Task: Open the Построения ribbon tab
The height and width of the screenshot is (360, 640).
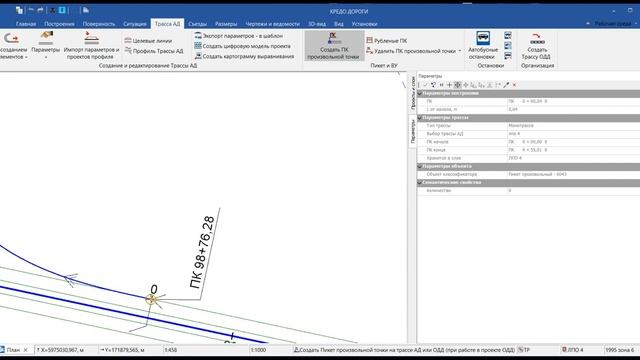Action: pos(59,24)
